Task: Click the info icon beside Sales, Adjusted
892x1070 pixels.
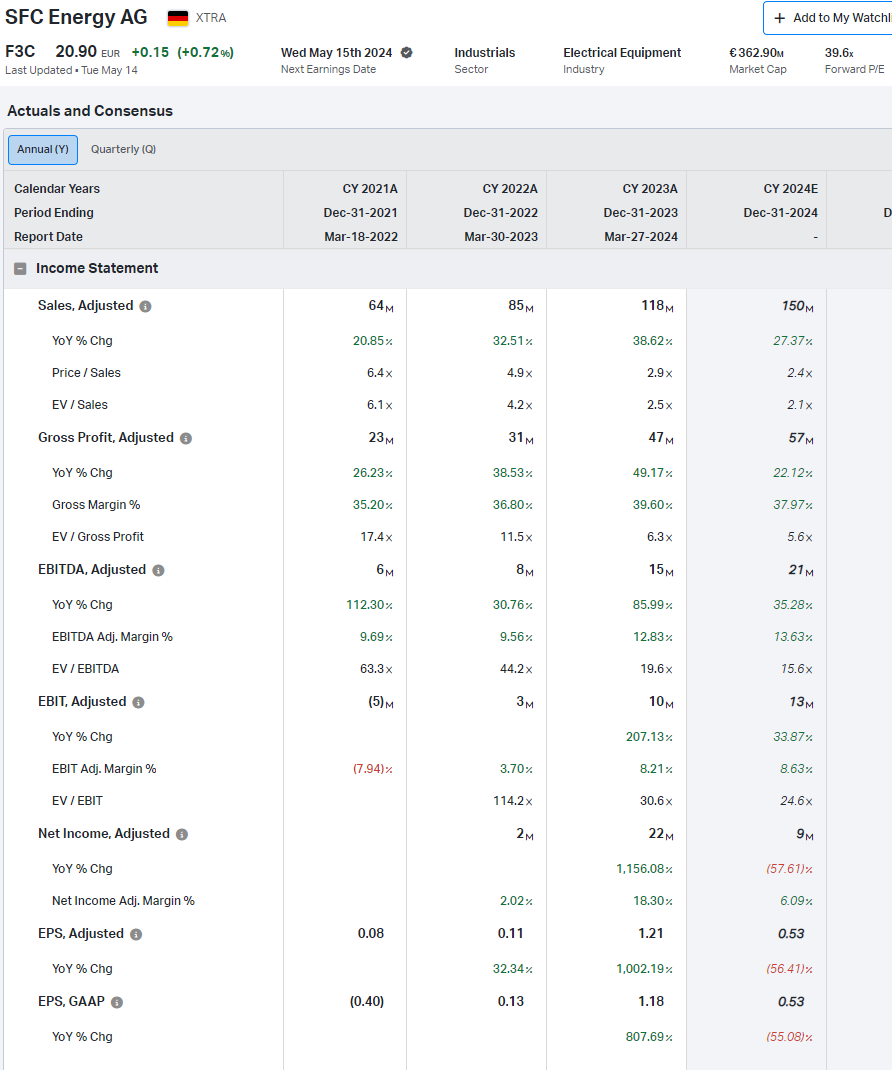Action: [145, 306]
